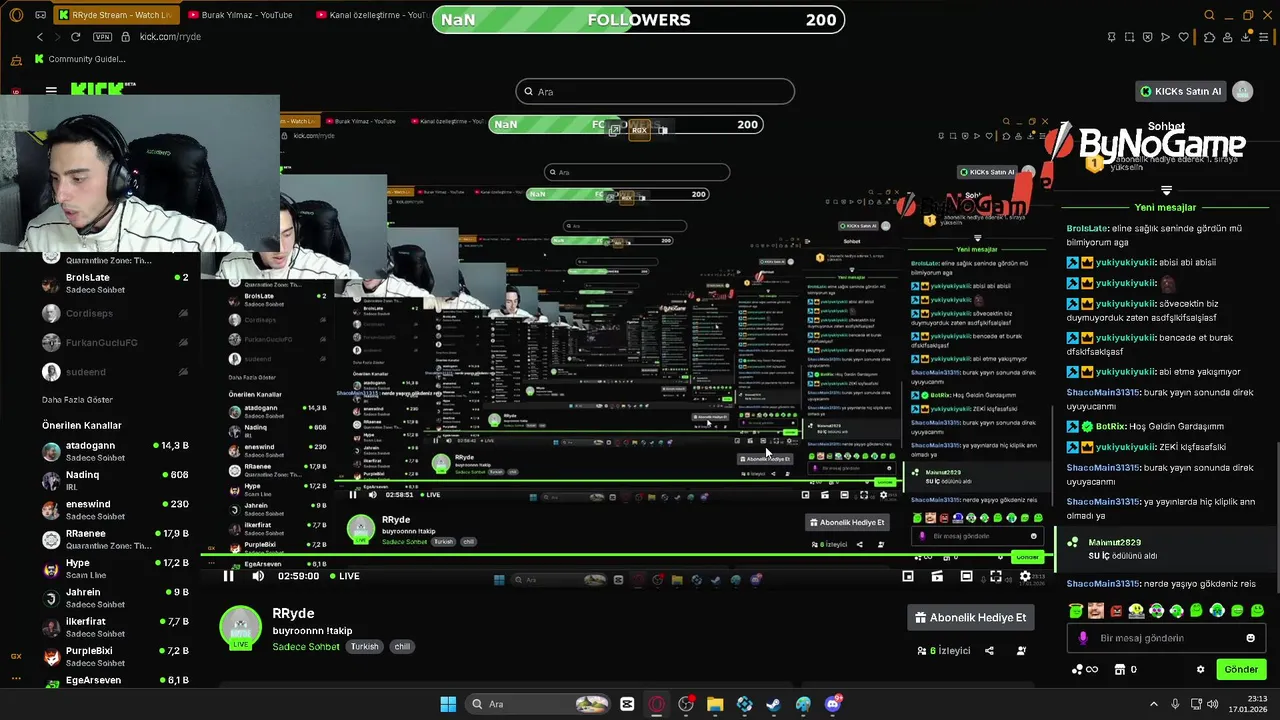Image resolution: width=1280 pixels, height=720 pixels.
Task: Toggle the Kick sidebar hamburger menu
Action: tap(51, 90)
